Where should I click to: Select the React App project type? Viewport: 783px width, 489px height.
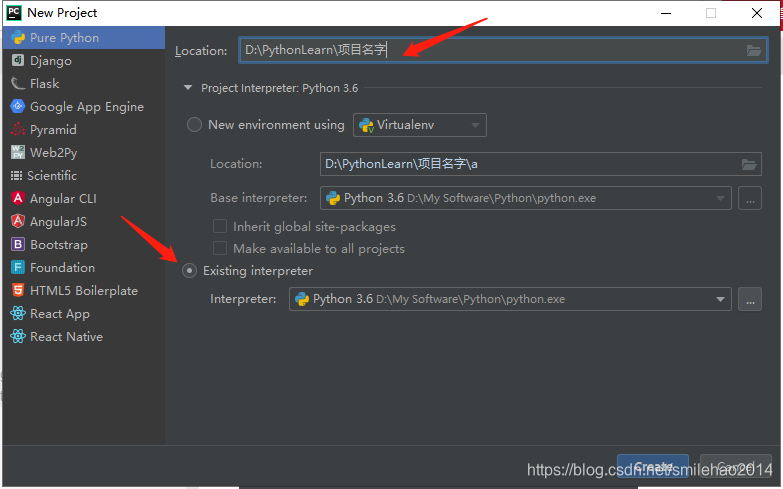[84, 313]
